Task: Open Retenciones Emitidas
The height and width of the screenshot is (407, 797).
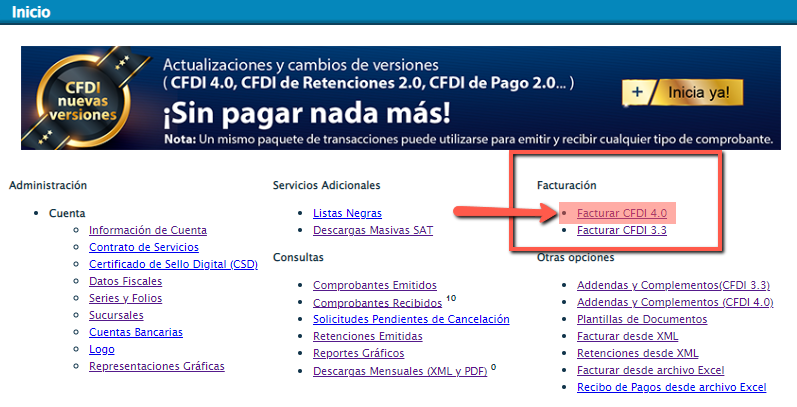Action: (367, 336)
